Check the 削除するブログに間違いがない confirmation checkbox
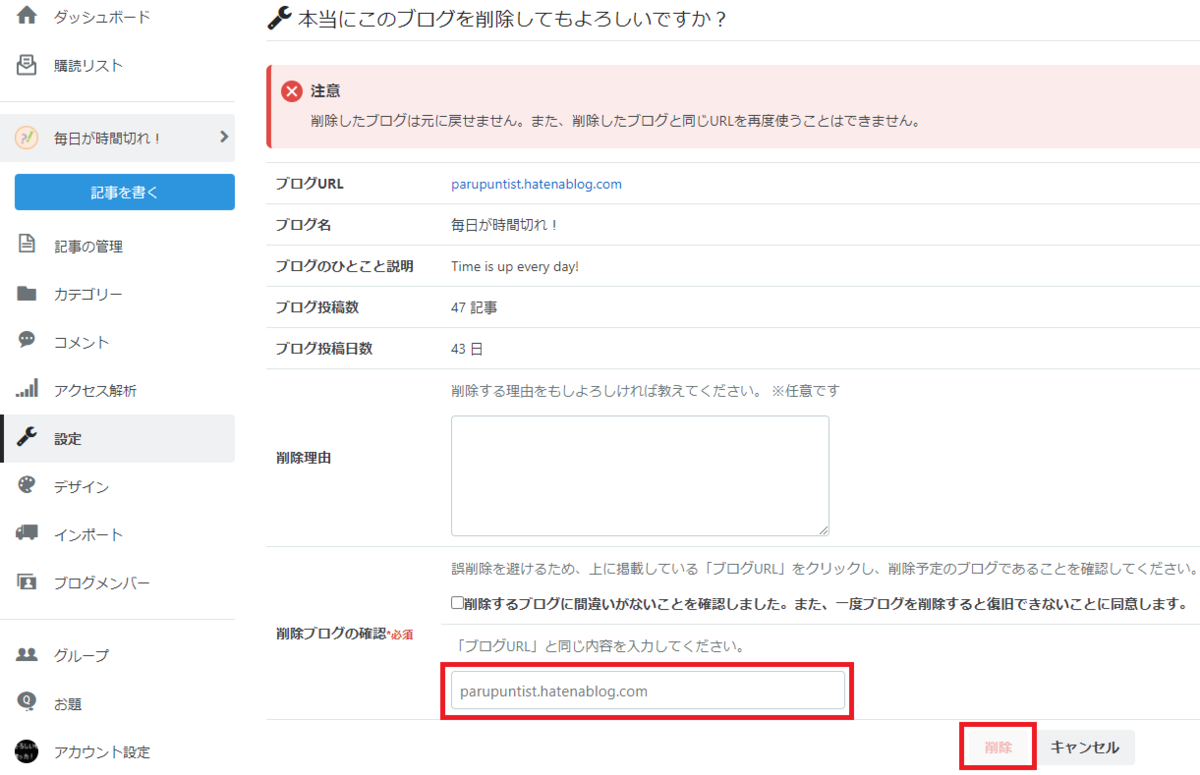Viewport: 1200px width, 775px height. 457,603
